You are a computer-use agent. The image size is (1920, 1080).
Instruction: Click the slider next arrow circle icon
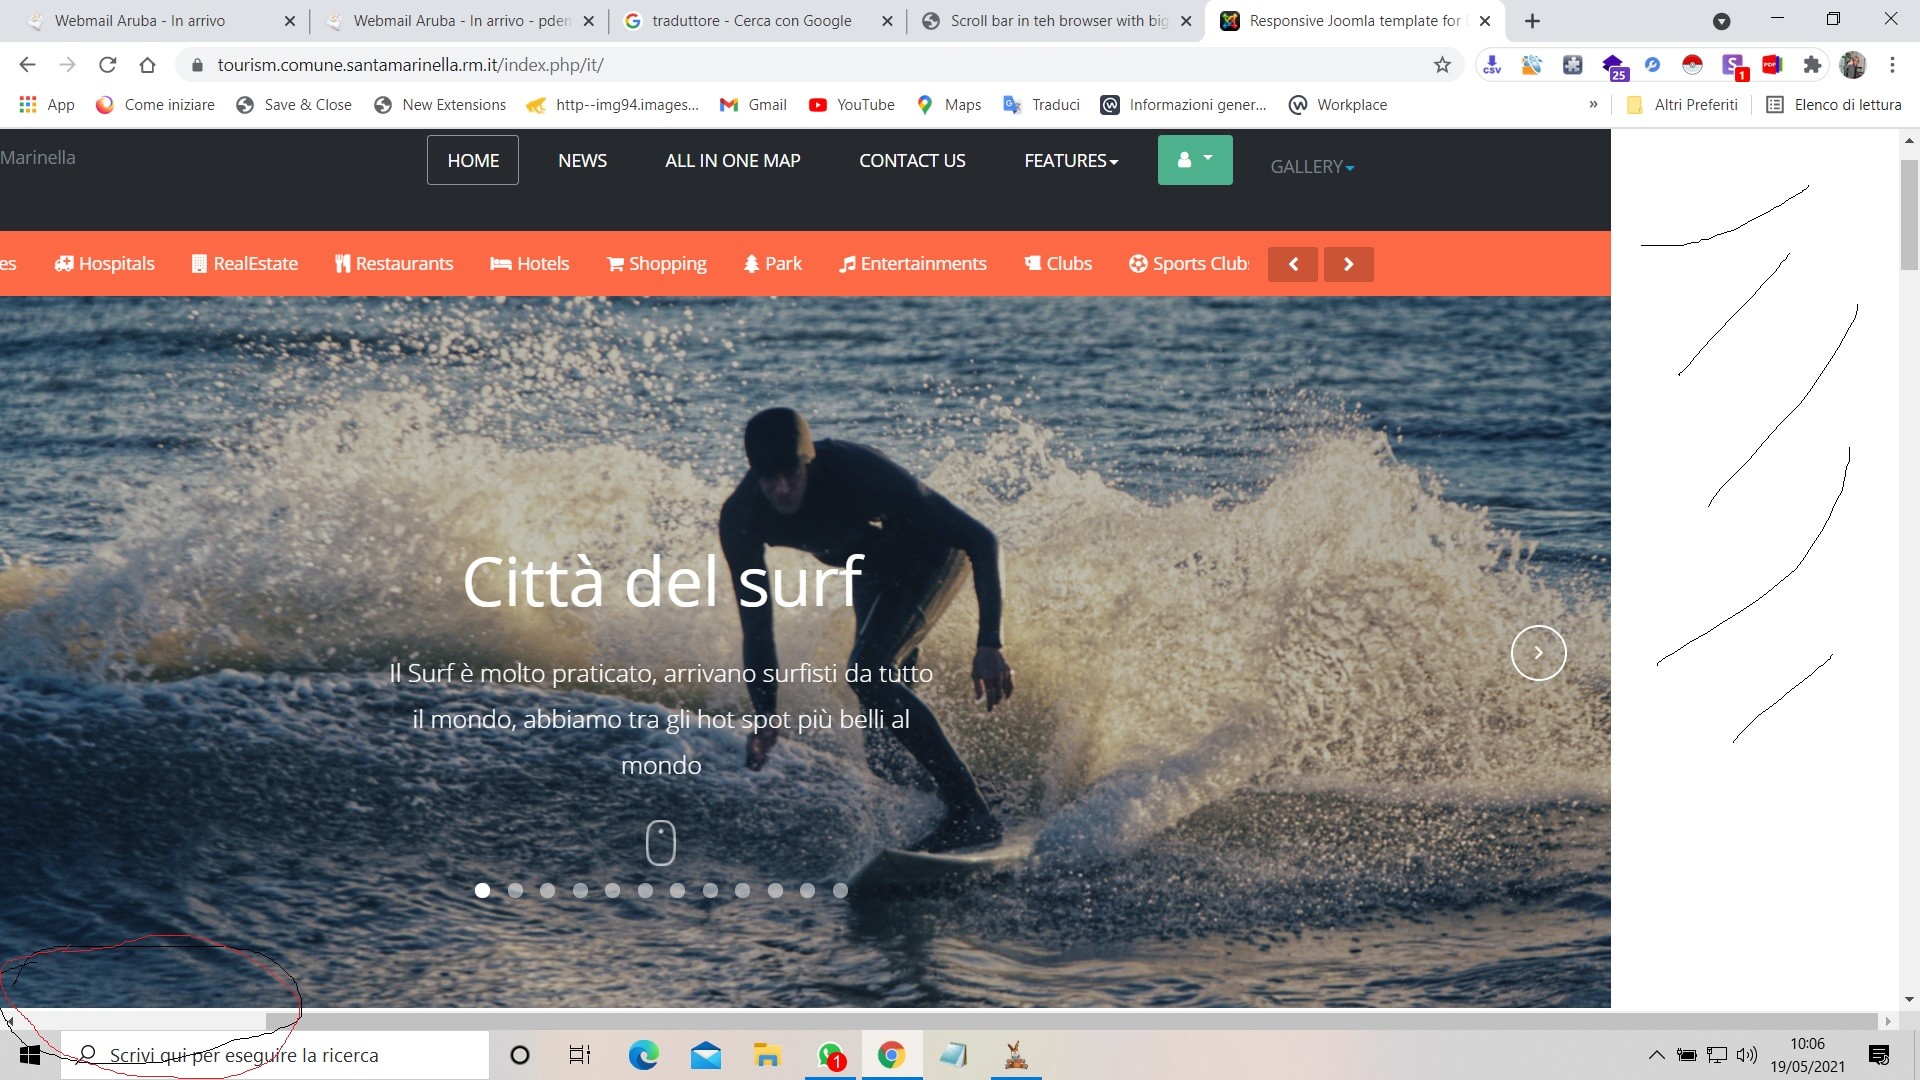click(1538, 653)
